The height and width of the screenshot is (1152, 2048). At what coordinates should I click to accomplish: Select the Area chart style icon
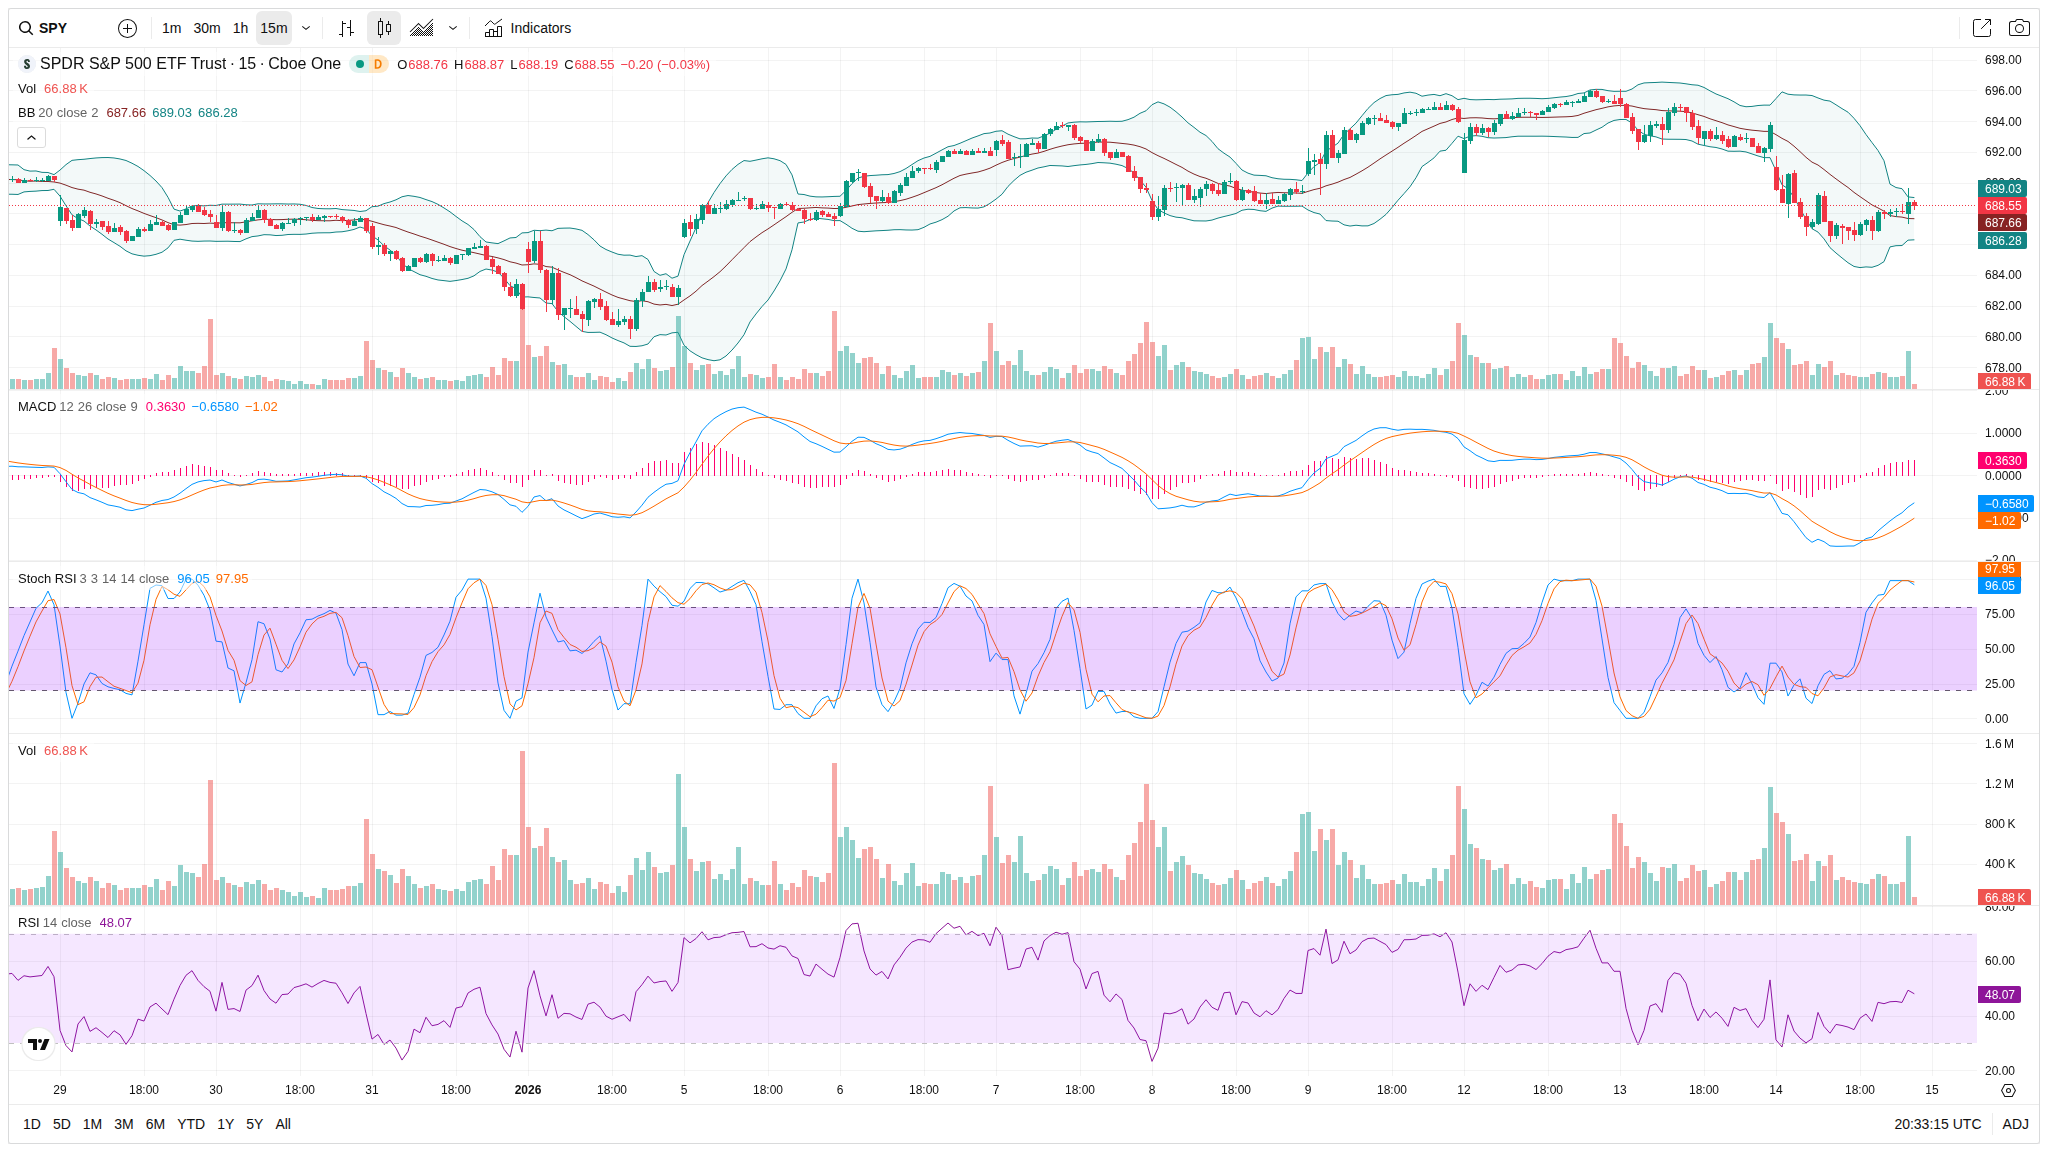pyautogui.click(x=422, y=28)
